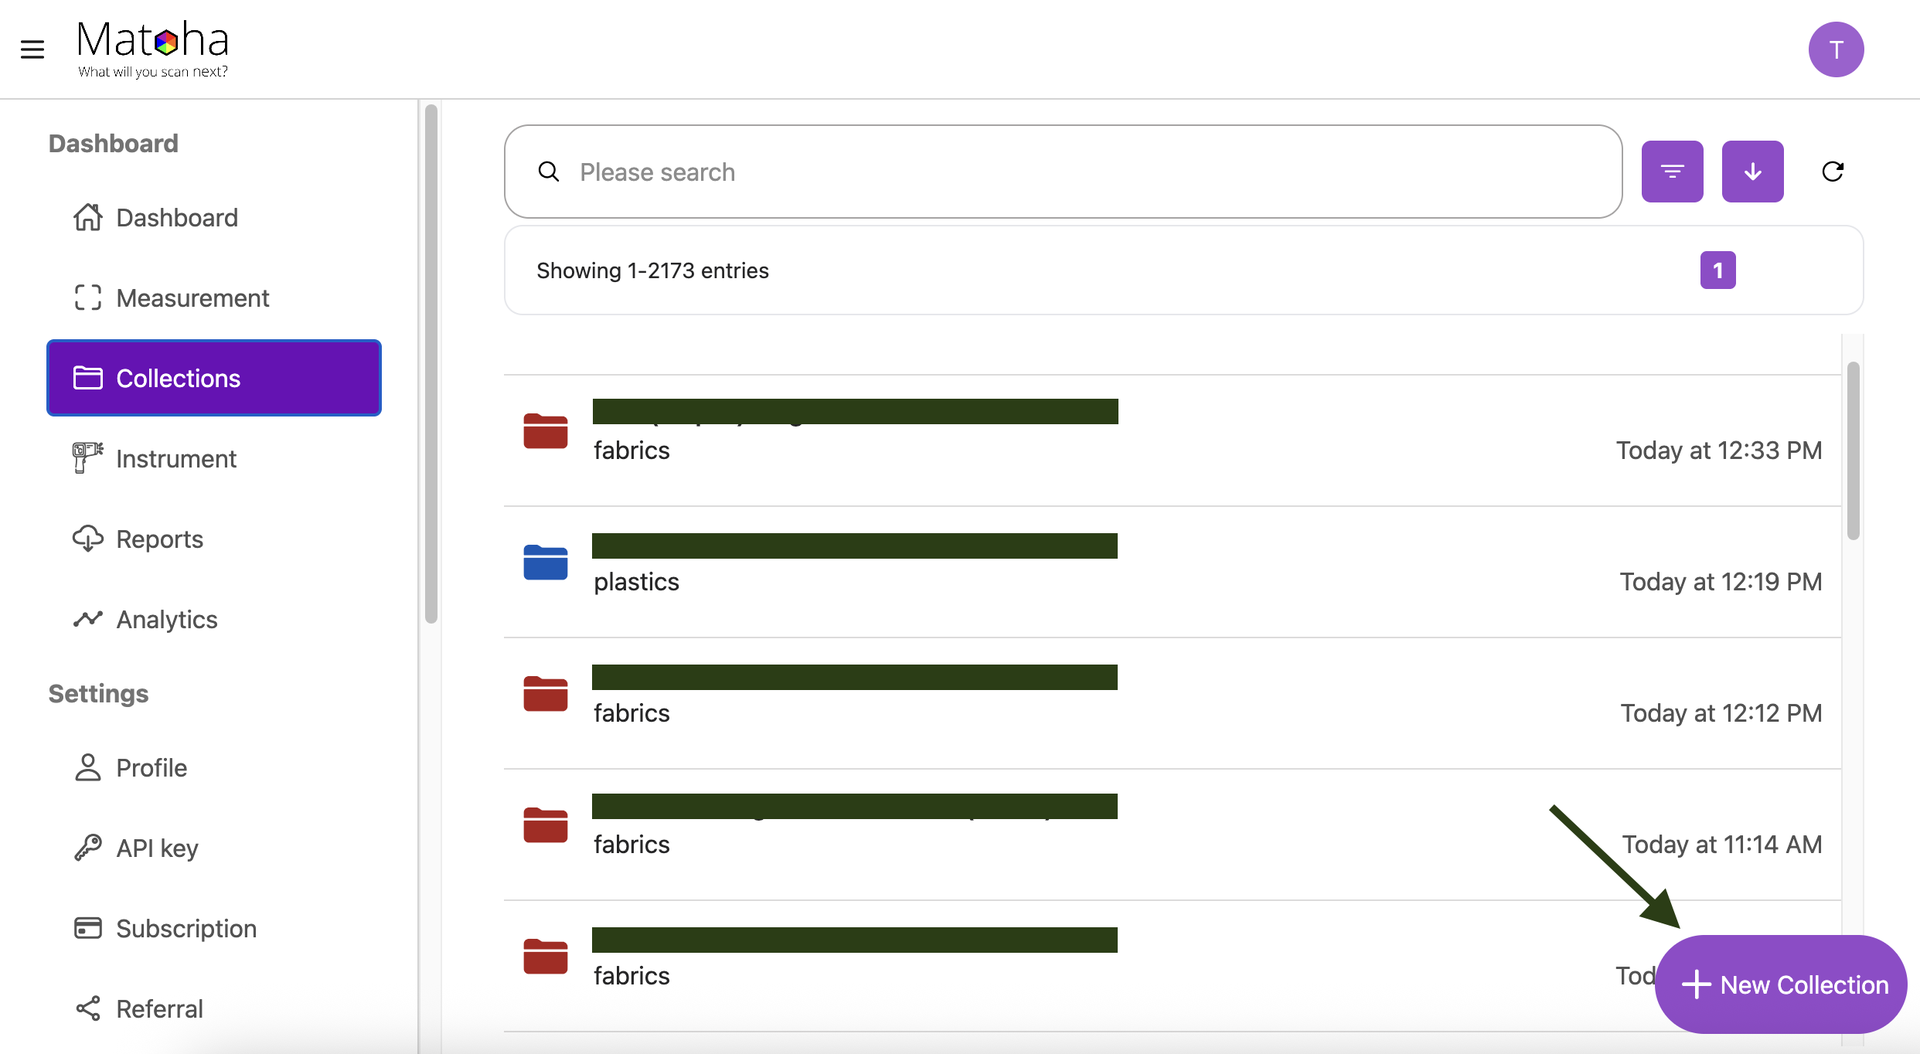Open Analytics from the sidebar
The image size is (1920, 1054).
pos(166,620)
